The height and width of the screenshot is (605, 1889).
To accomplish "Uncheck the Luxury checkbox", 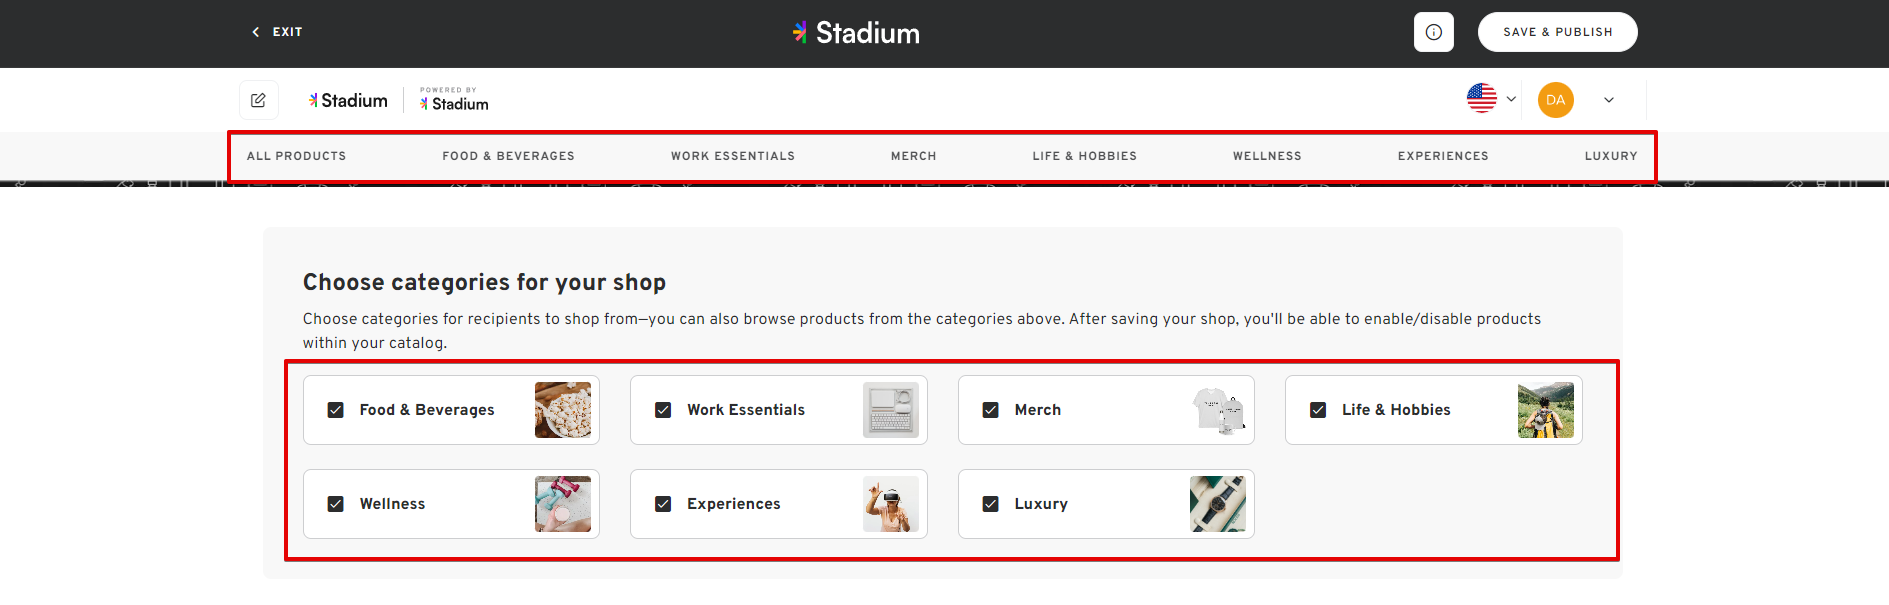I will (x=991, y=504).
